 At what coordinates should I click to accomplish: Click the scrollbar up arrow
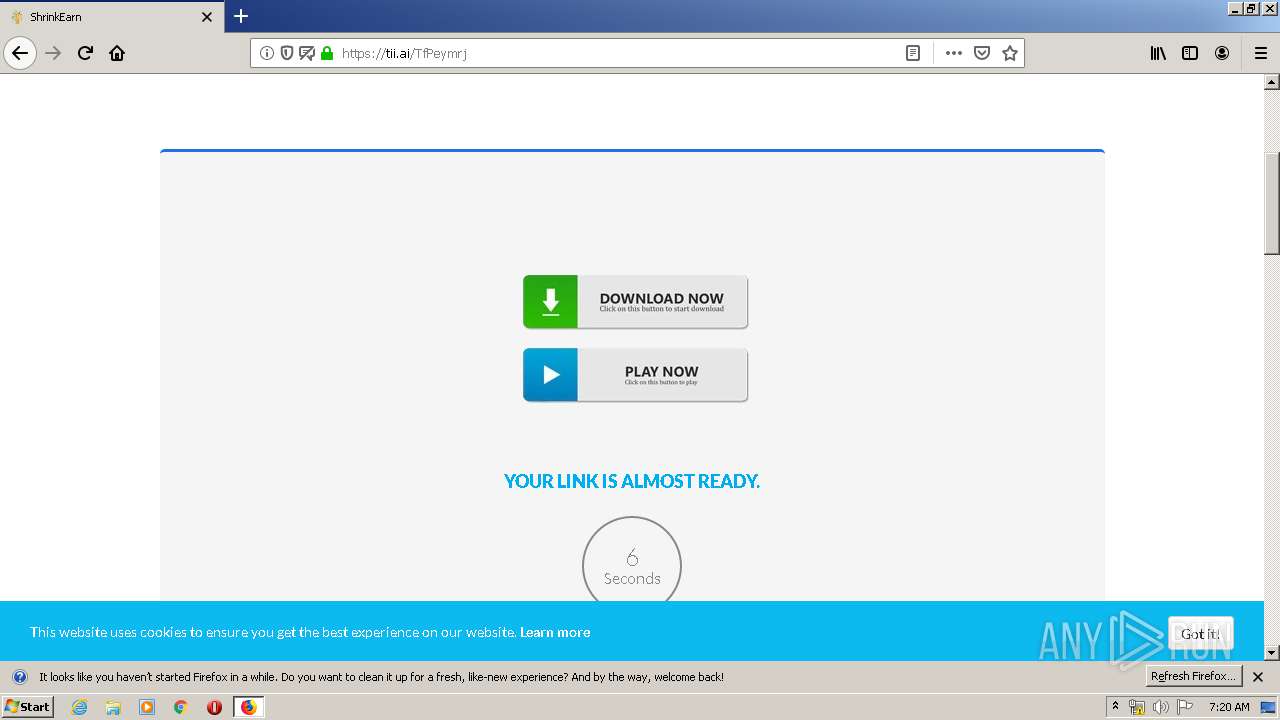click(1272, 82)
